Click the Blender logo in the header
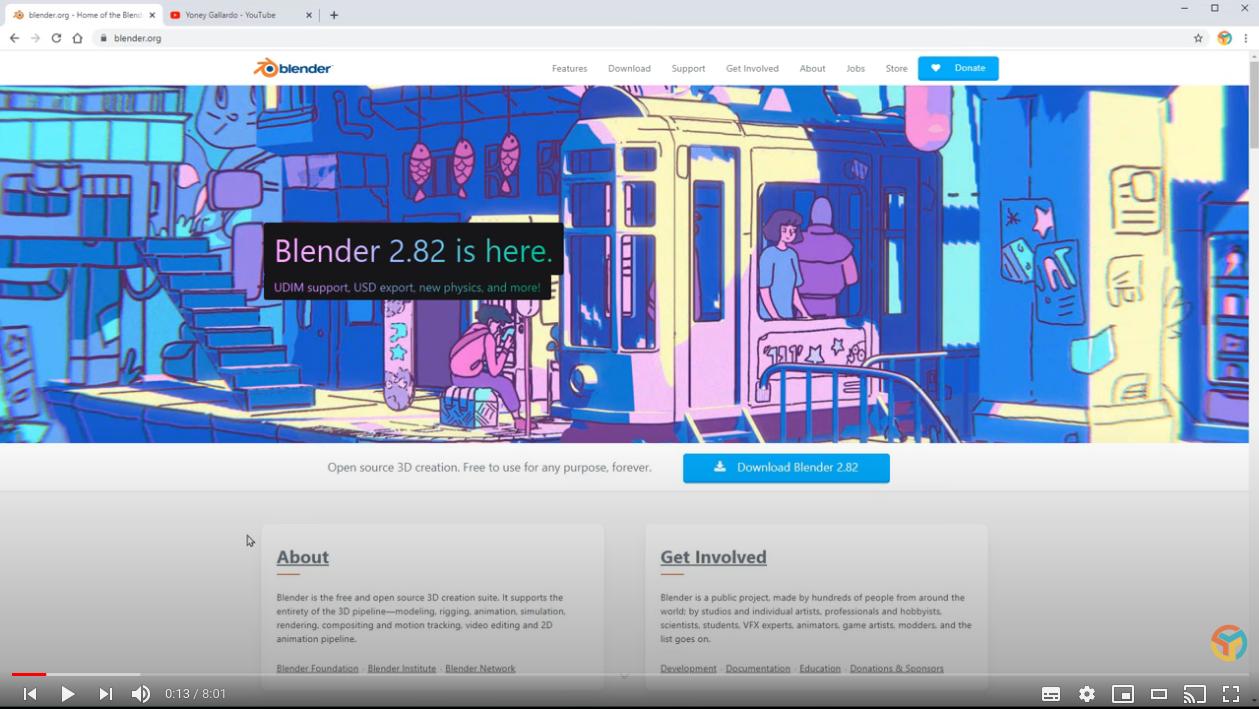This screenshot has width=1259, height=709. click(293, 68)
